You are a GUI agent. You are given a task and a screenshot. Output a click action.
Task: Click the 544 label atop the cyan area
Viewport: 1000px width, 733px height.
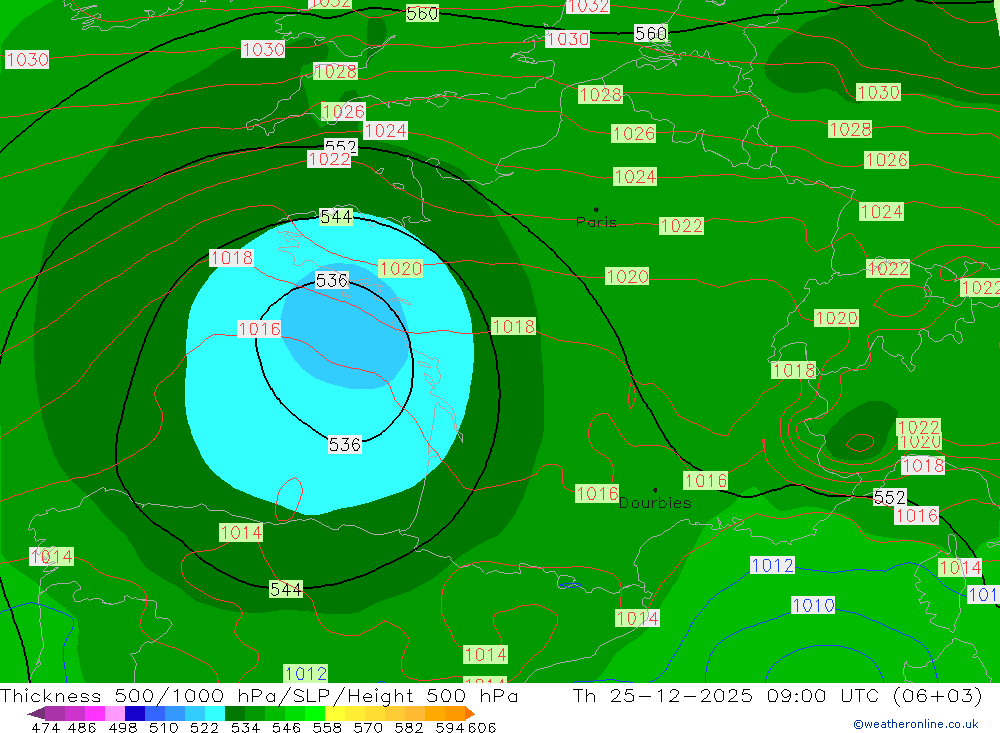(336, 217)
